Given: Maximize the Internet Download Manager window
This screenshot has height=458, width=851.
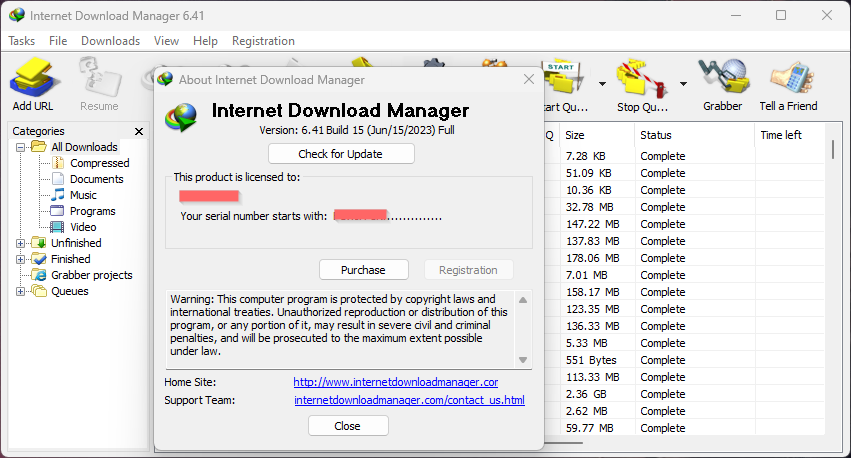Looking at the screenshot, I should point(780,15).
